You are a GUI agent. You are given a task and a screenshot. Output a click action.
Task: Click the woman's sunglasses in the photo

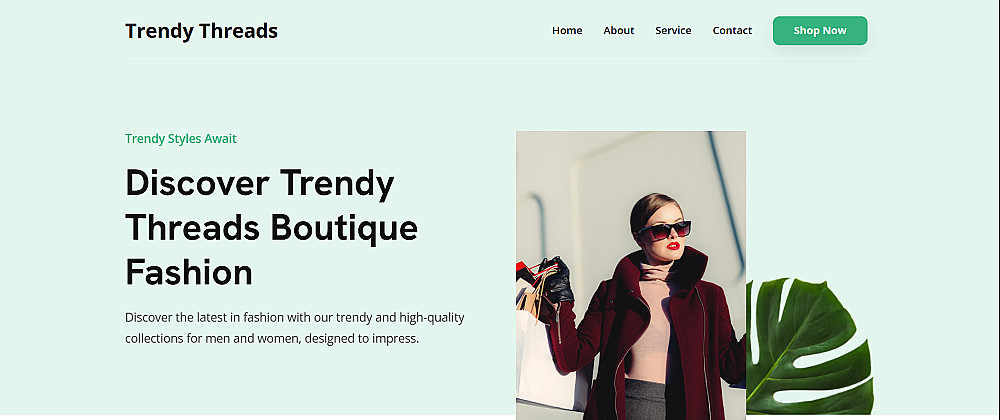[664, 230]
